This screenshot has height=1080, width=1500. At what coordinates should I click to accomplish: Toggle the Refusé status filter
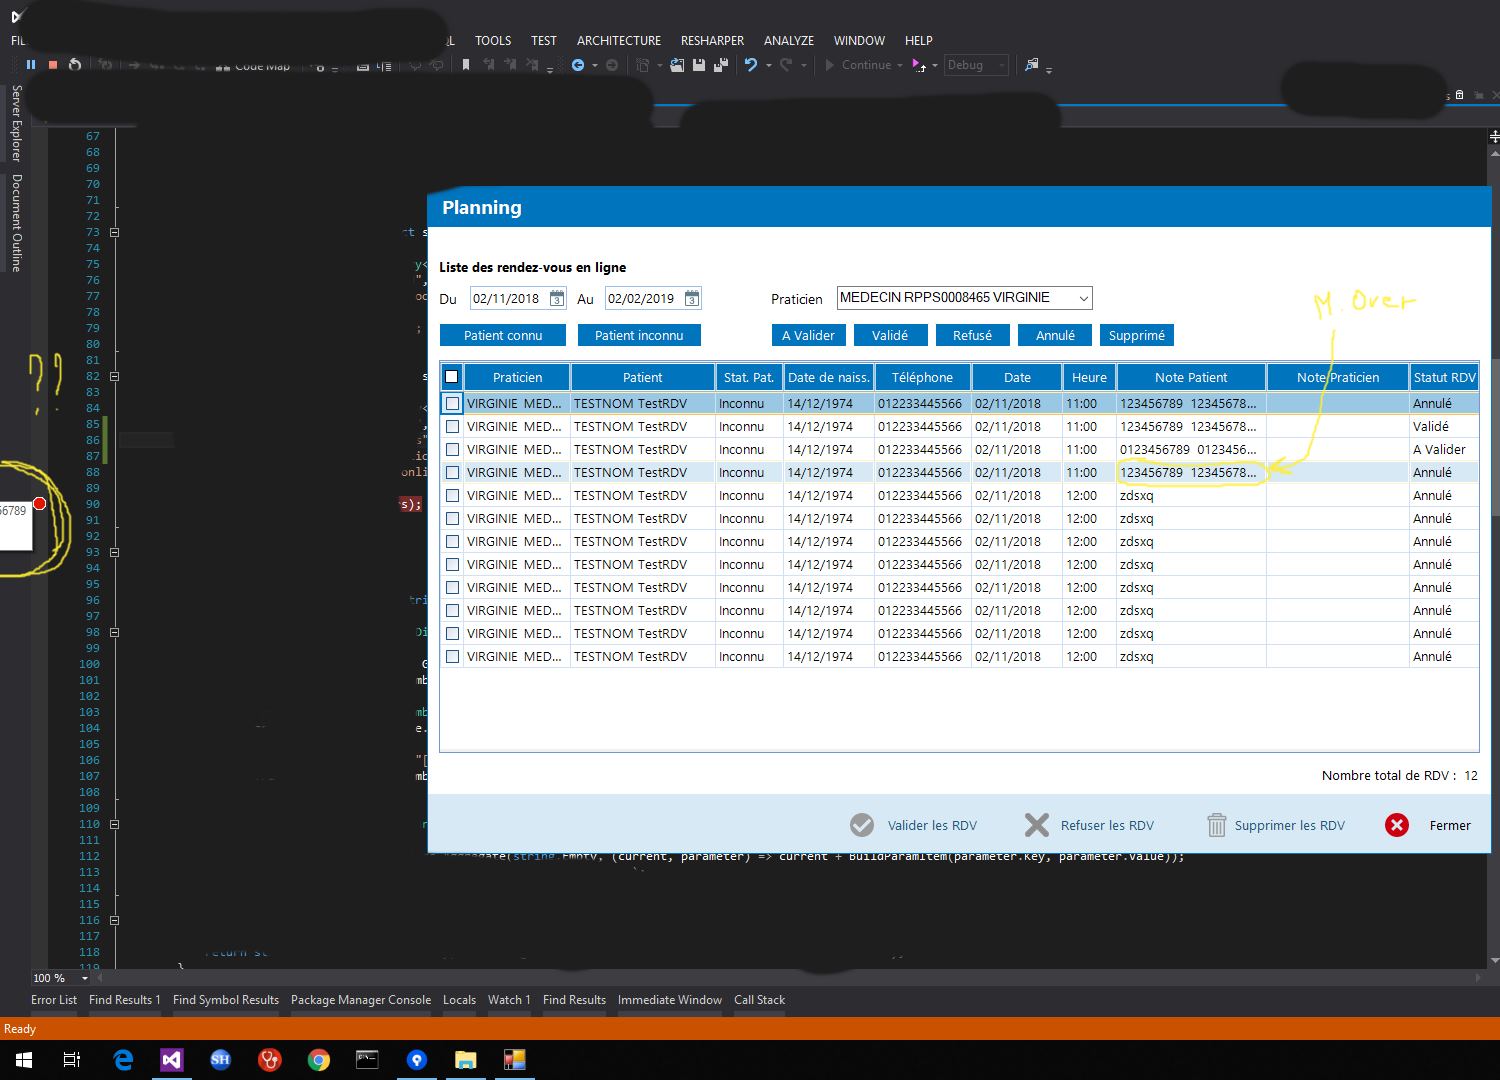[972, 335]
